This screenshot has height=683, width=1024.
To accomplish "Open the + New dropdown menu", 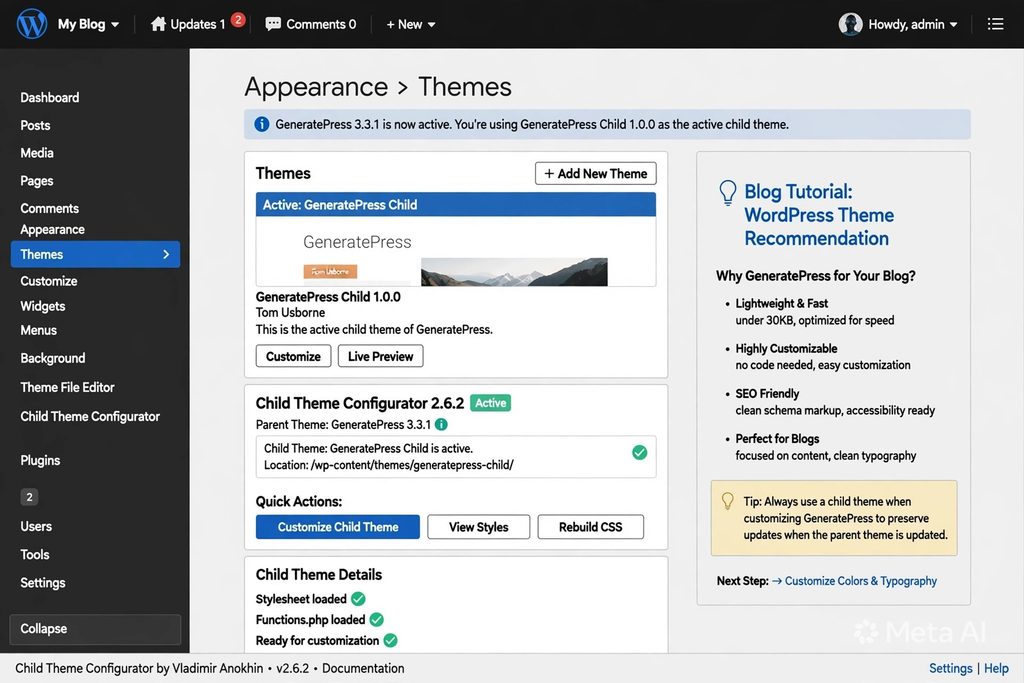I will pyautogui.click(x=410, y=24).
